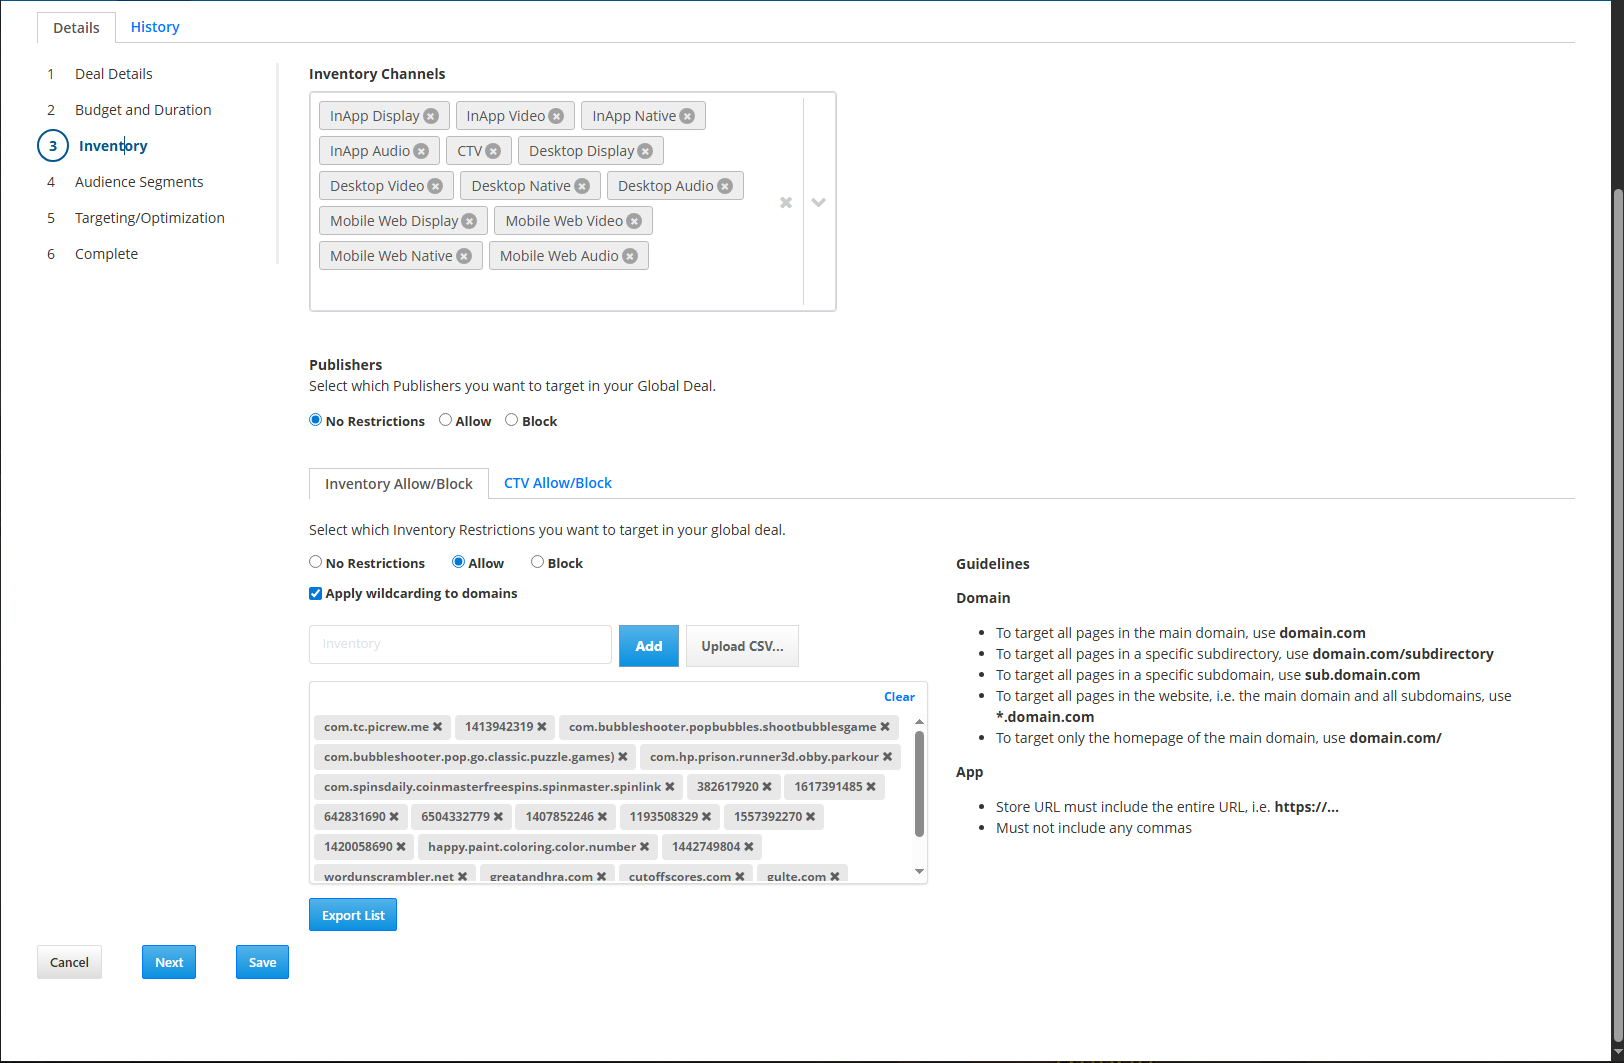
Task: Remove the Mobile Web Video tag
Action: click(634, 221)
